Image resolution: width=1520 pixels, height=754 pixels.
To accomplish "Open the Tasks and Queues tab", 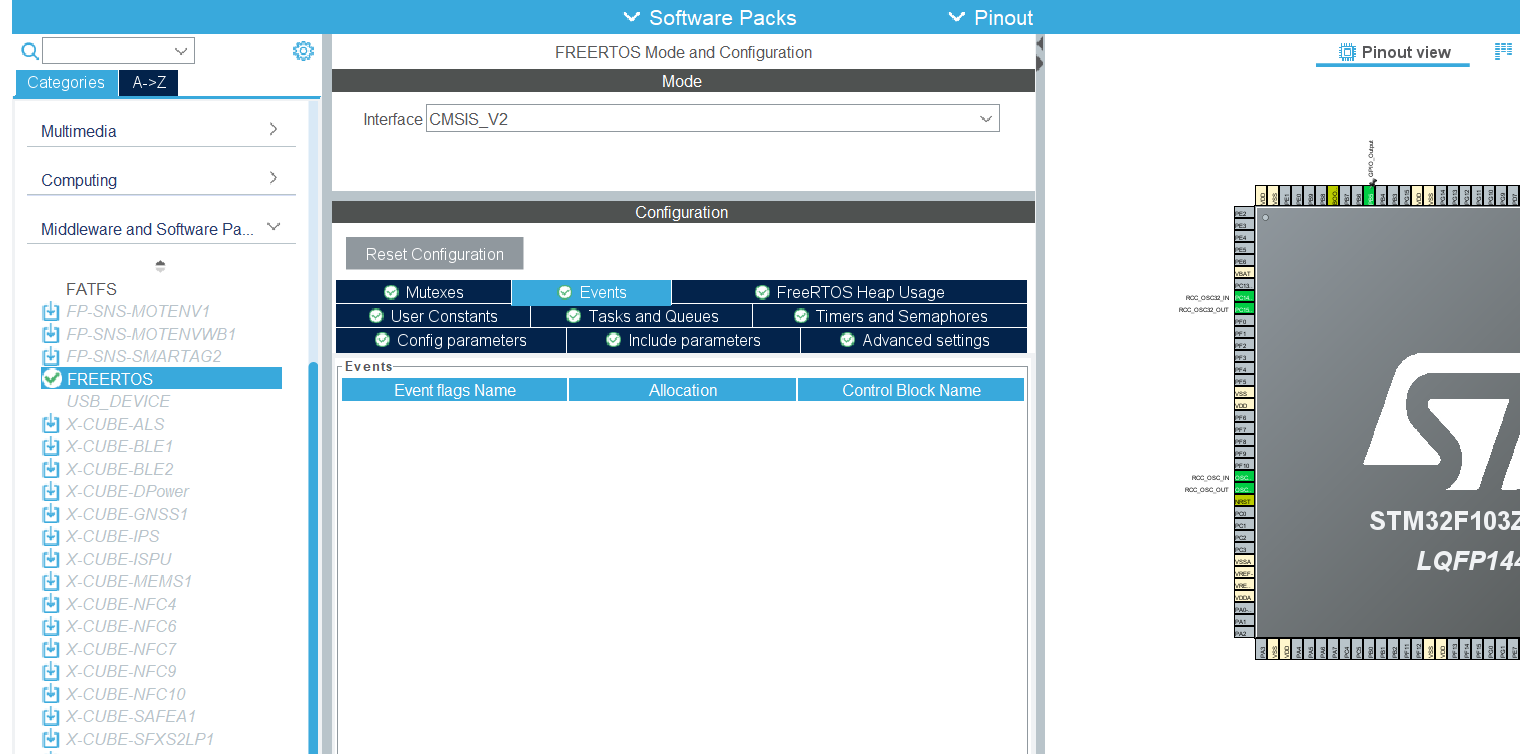I will pyautogui.click(x=641, y=316).
